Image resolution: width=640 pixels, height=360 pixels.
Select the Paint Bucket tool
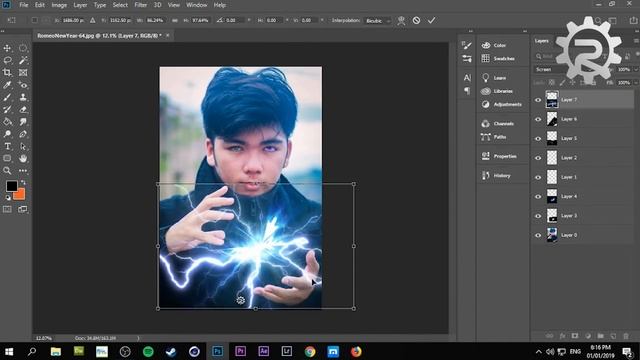click(x=7, y=122)
